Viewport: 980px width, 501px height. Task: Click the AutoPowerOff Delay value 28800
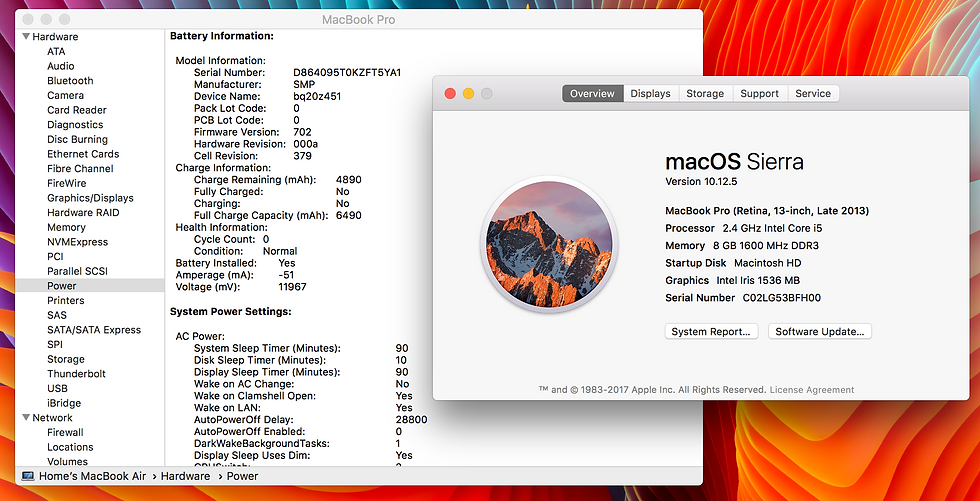pyautogui.click(x=411, y=420)
